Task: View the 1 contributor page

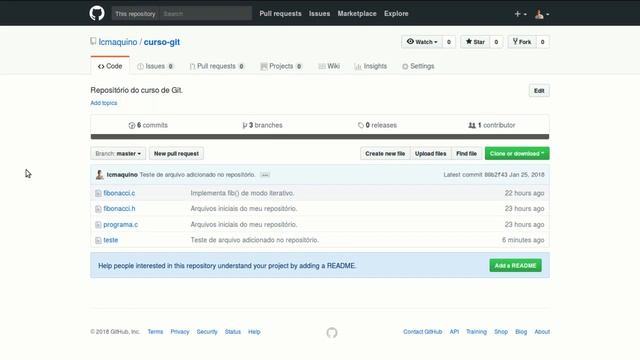Action: pyautogui.click(x=491, y=125)
